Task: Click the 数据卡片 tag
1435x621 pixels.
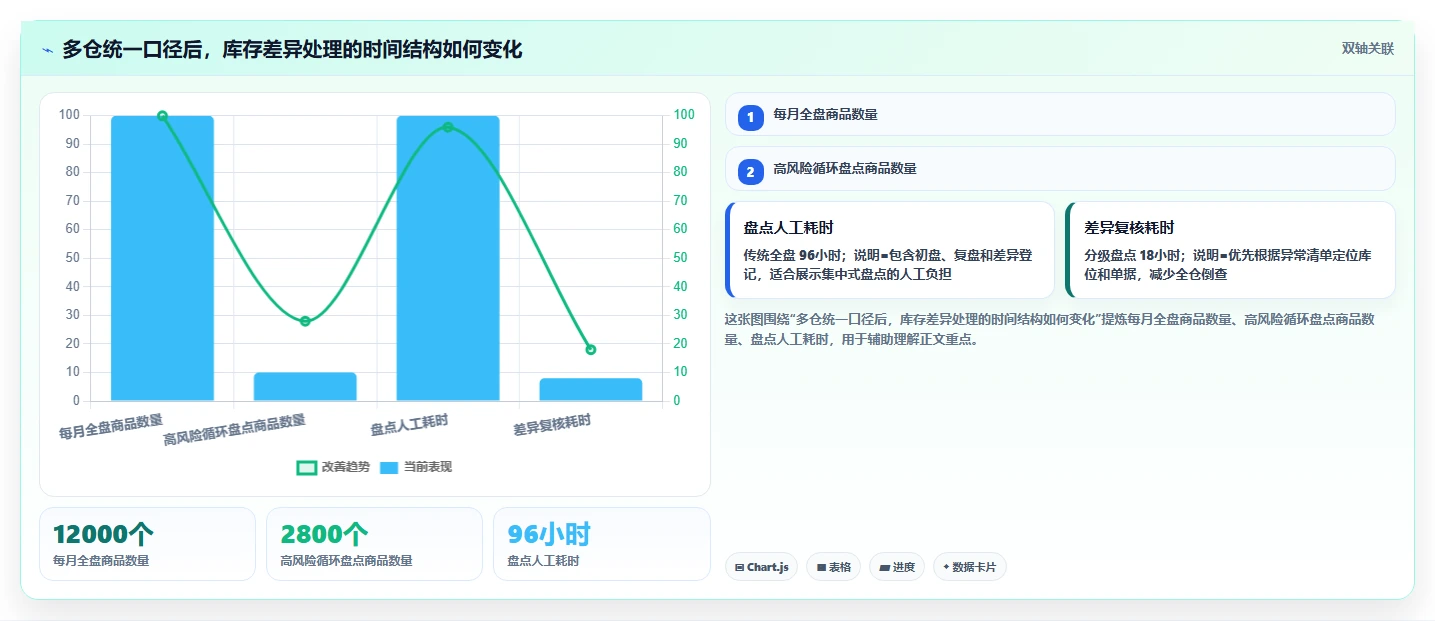Action: (x=970, y=567)
